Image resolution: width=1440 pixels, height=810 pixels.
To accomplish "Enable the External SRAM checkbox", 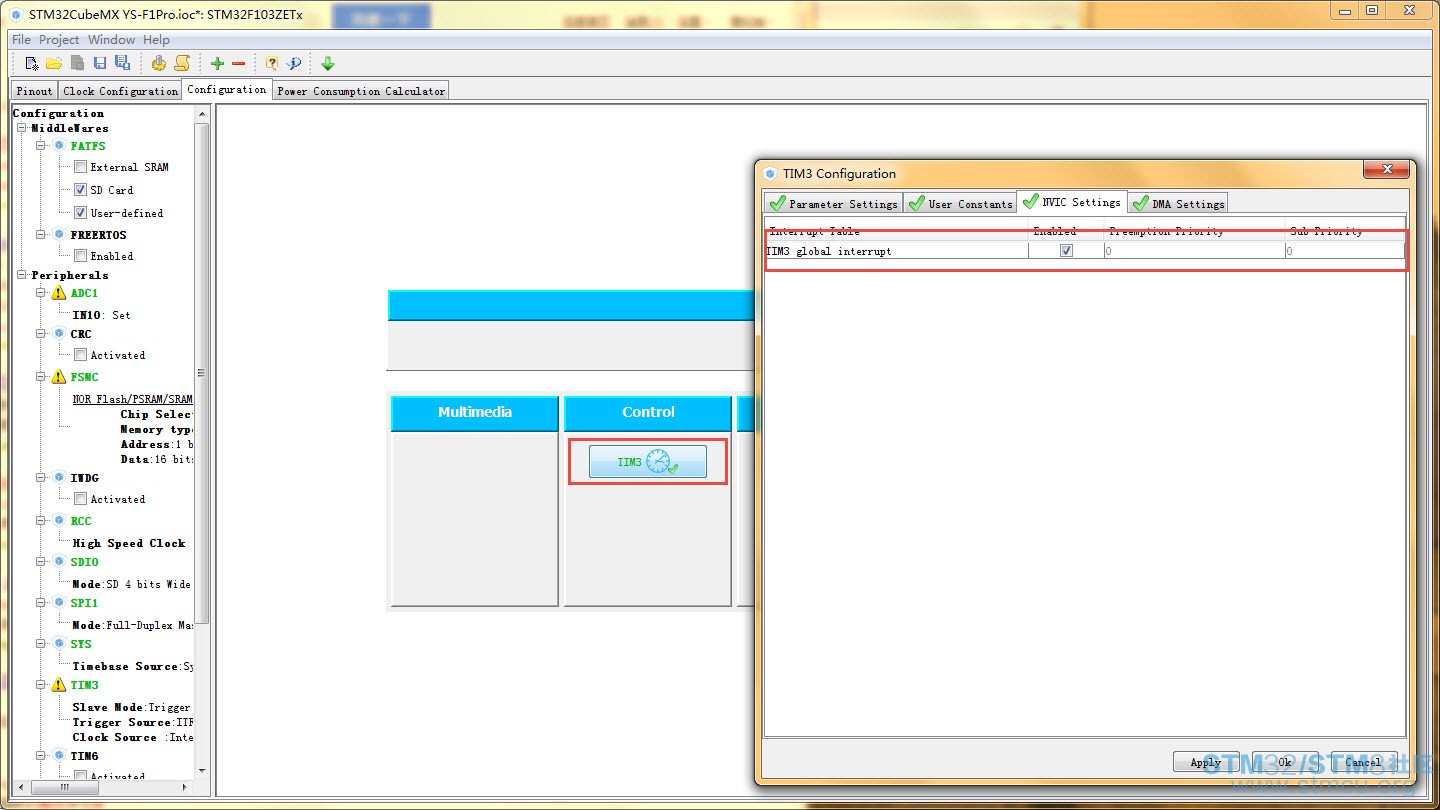I will point(81,167).
